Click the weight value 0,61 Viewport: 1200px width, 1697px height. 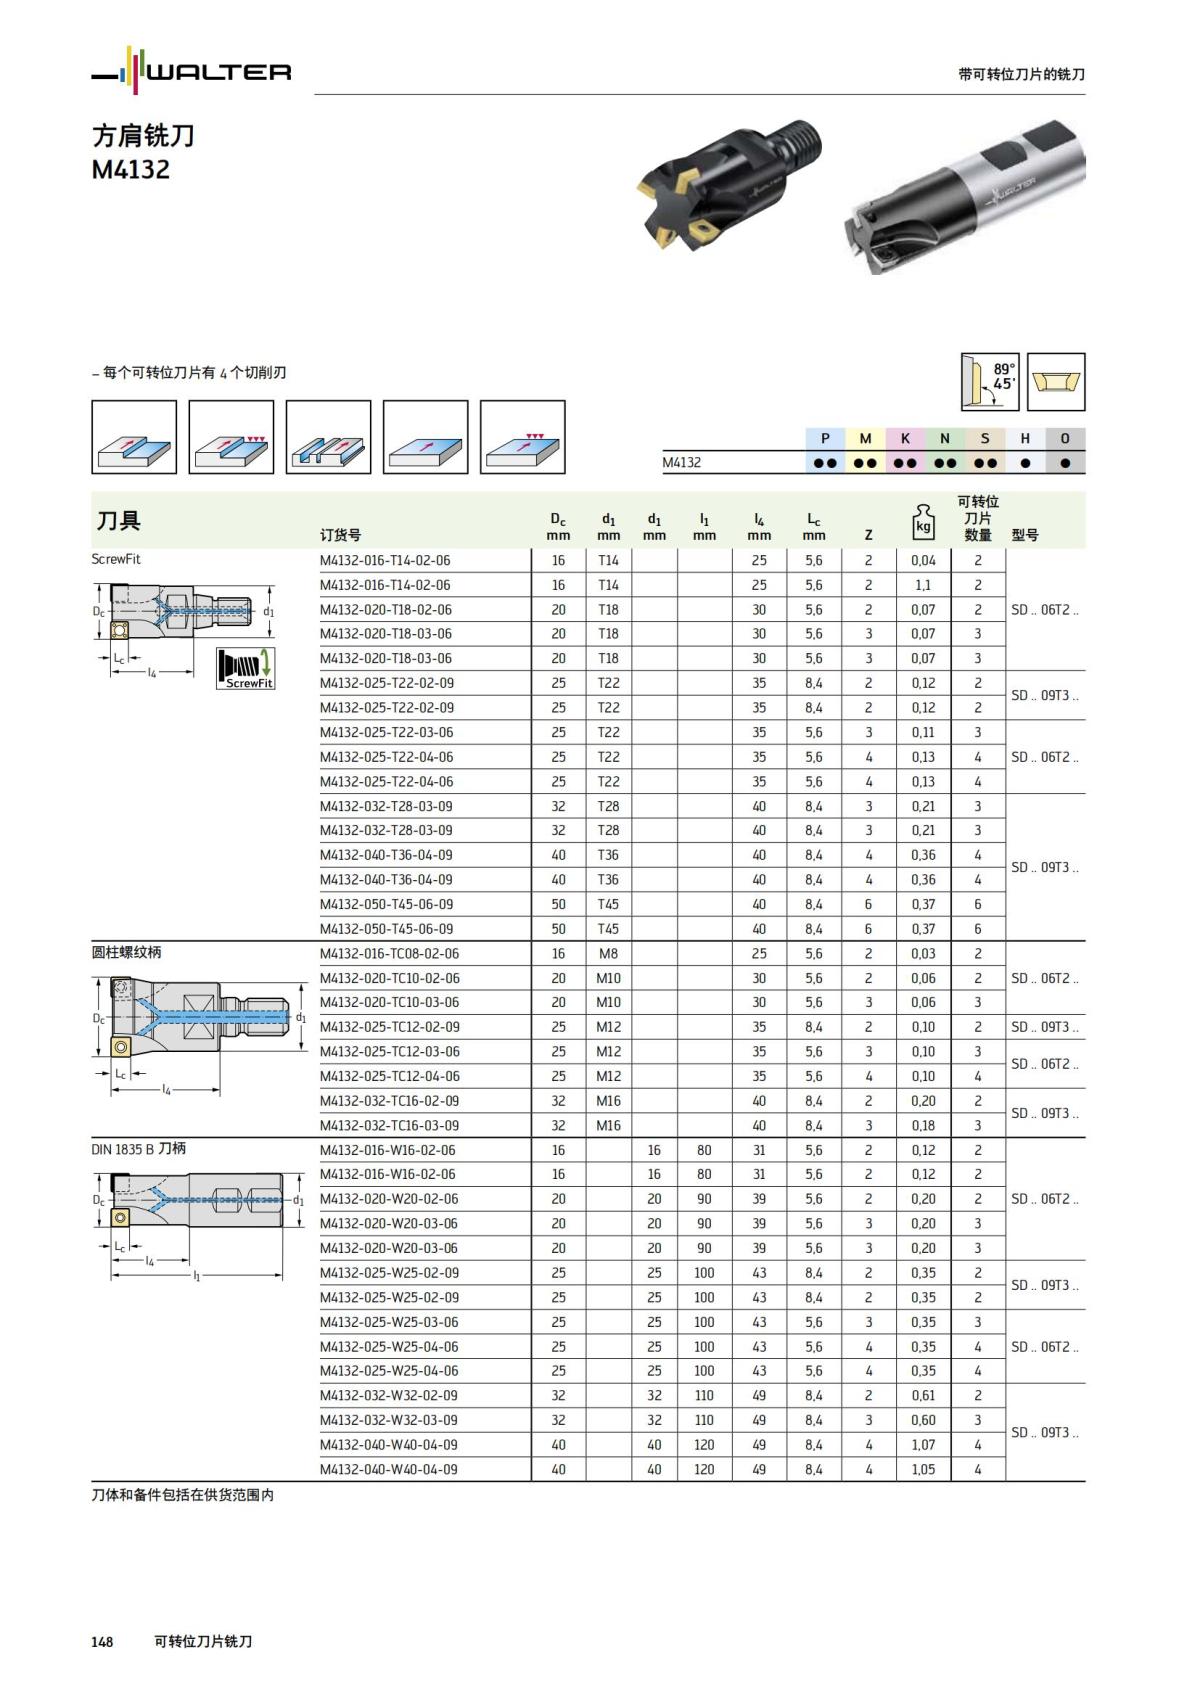coord(923,1395)
